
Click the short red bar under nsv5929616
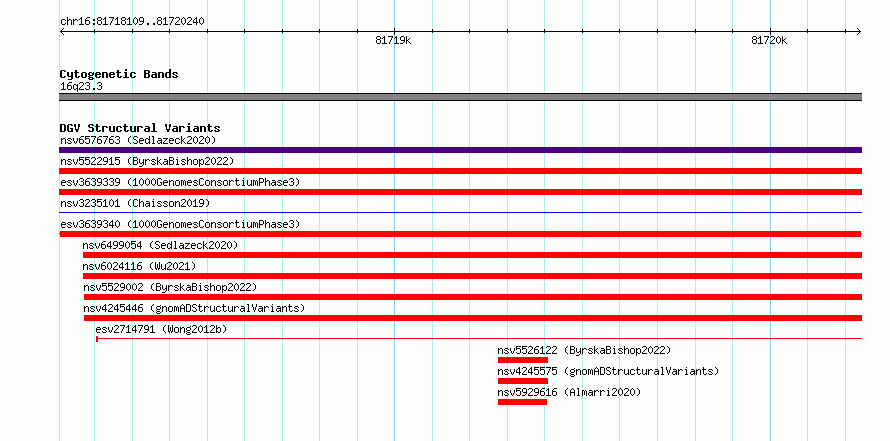(x=522, y=402)
